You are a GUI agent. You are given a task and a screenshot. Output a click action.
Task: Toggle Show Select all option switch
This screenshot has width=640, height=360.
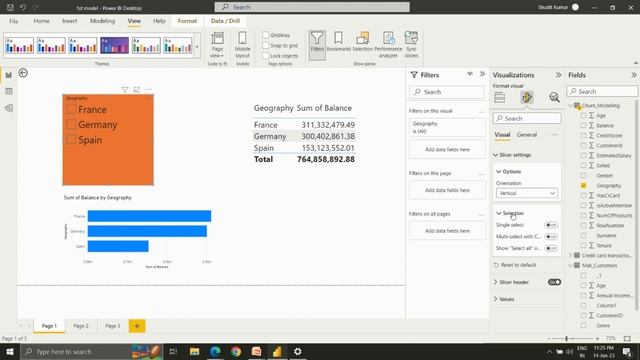551,248
